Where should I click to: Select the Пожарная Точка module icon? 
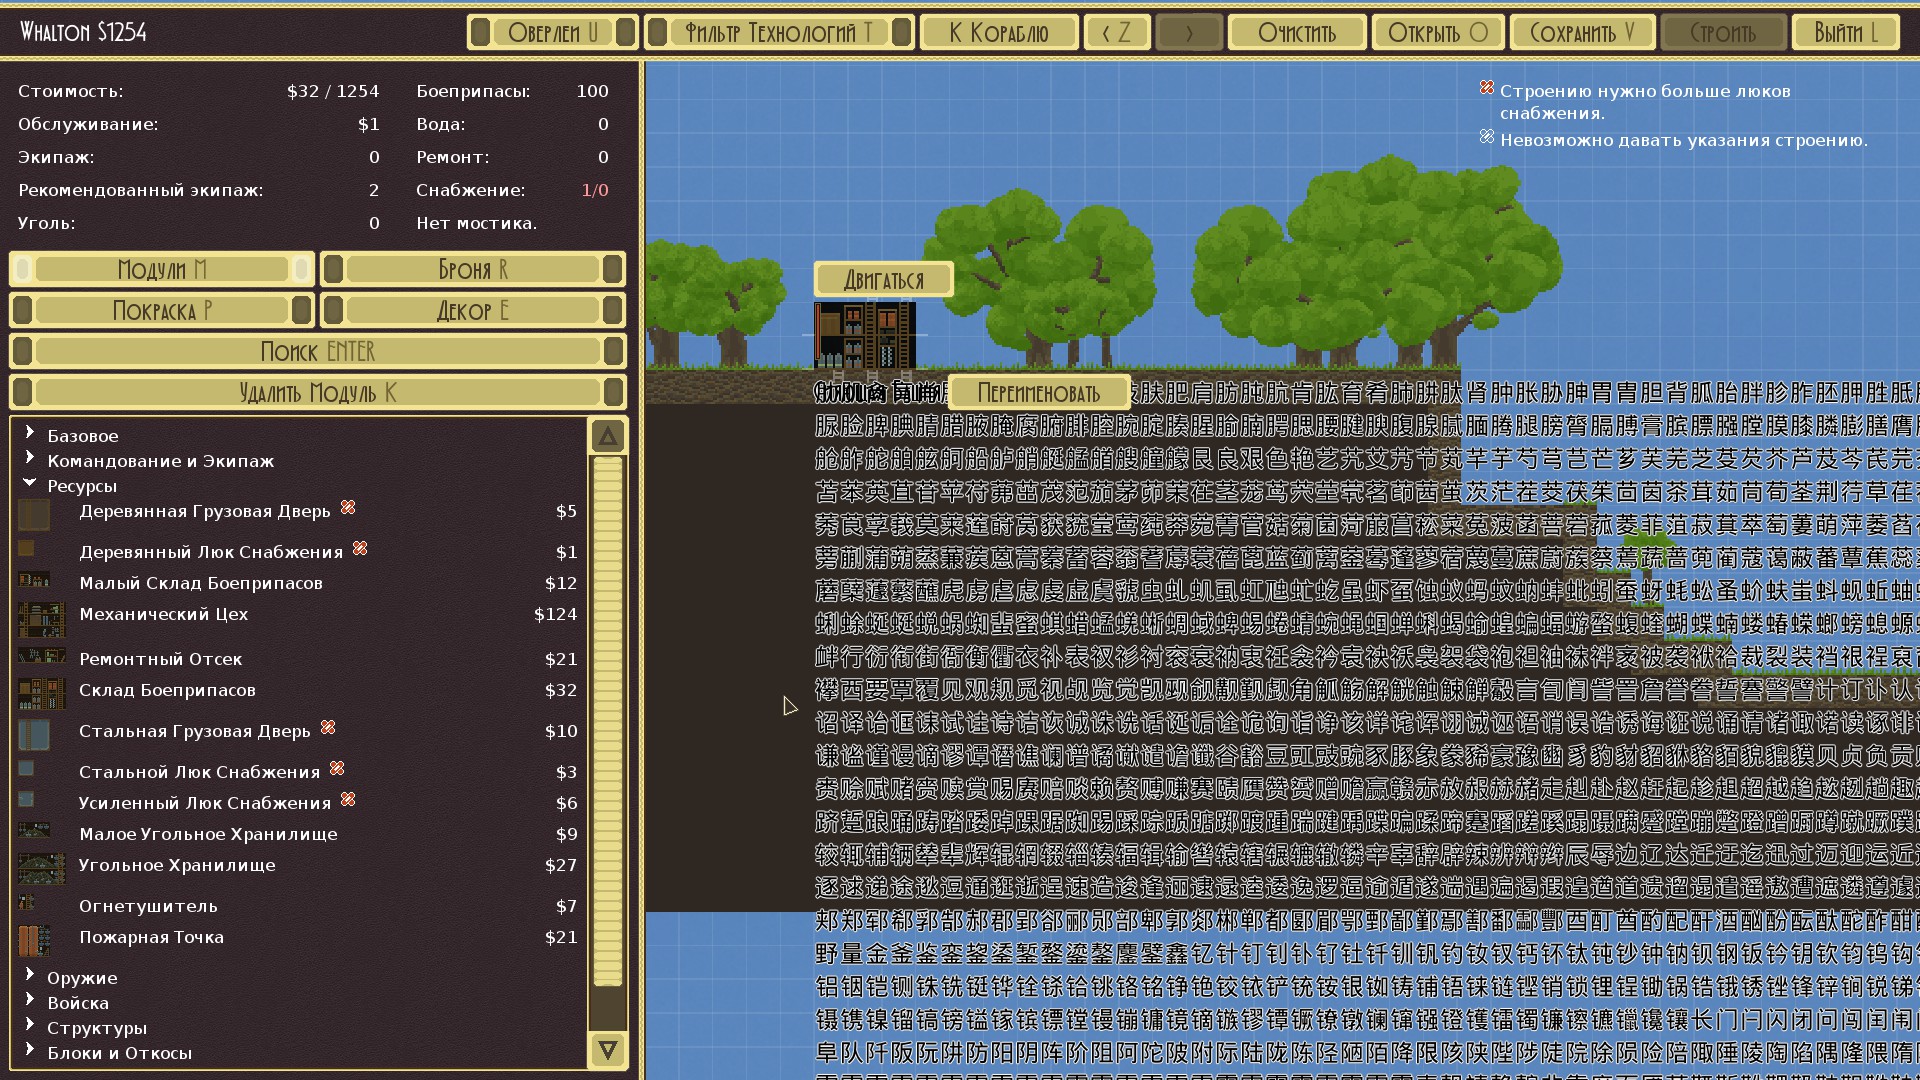pos(34,940)
